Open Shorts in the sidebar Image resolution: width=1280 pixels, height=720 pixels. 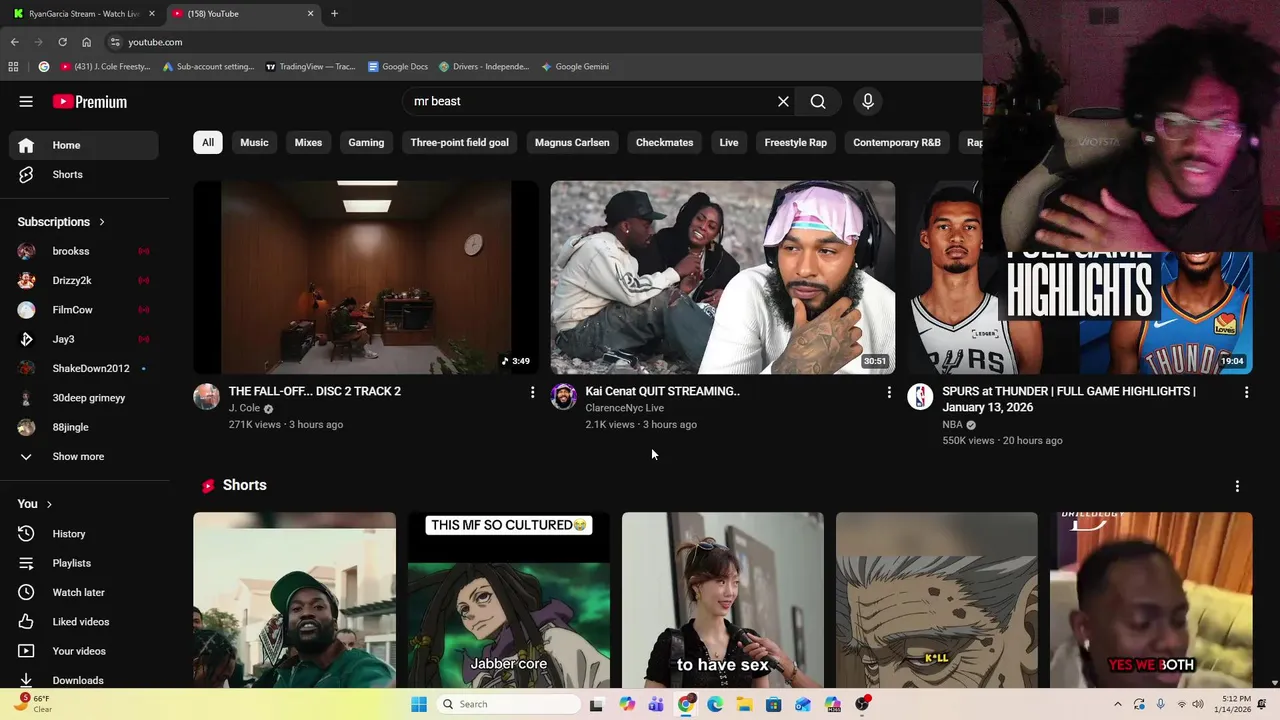tap(84, 174)
